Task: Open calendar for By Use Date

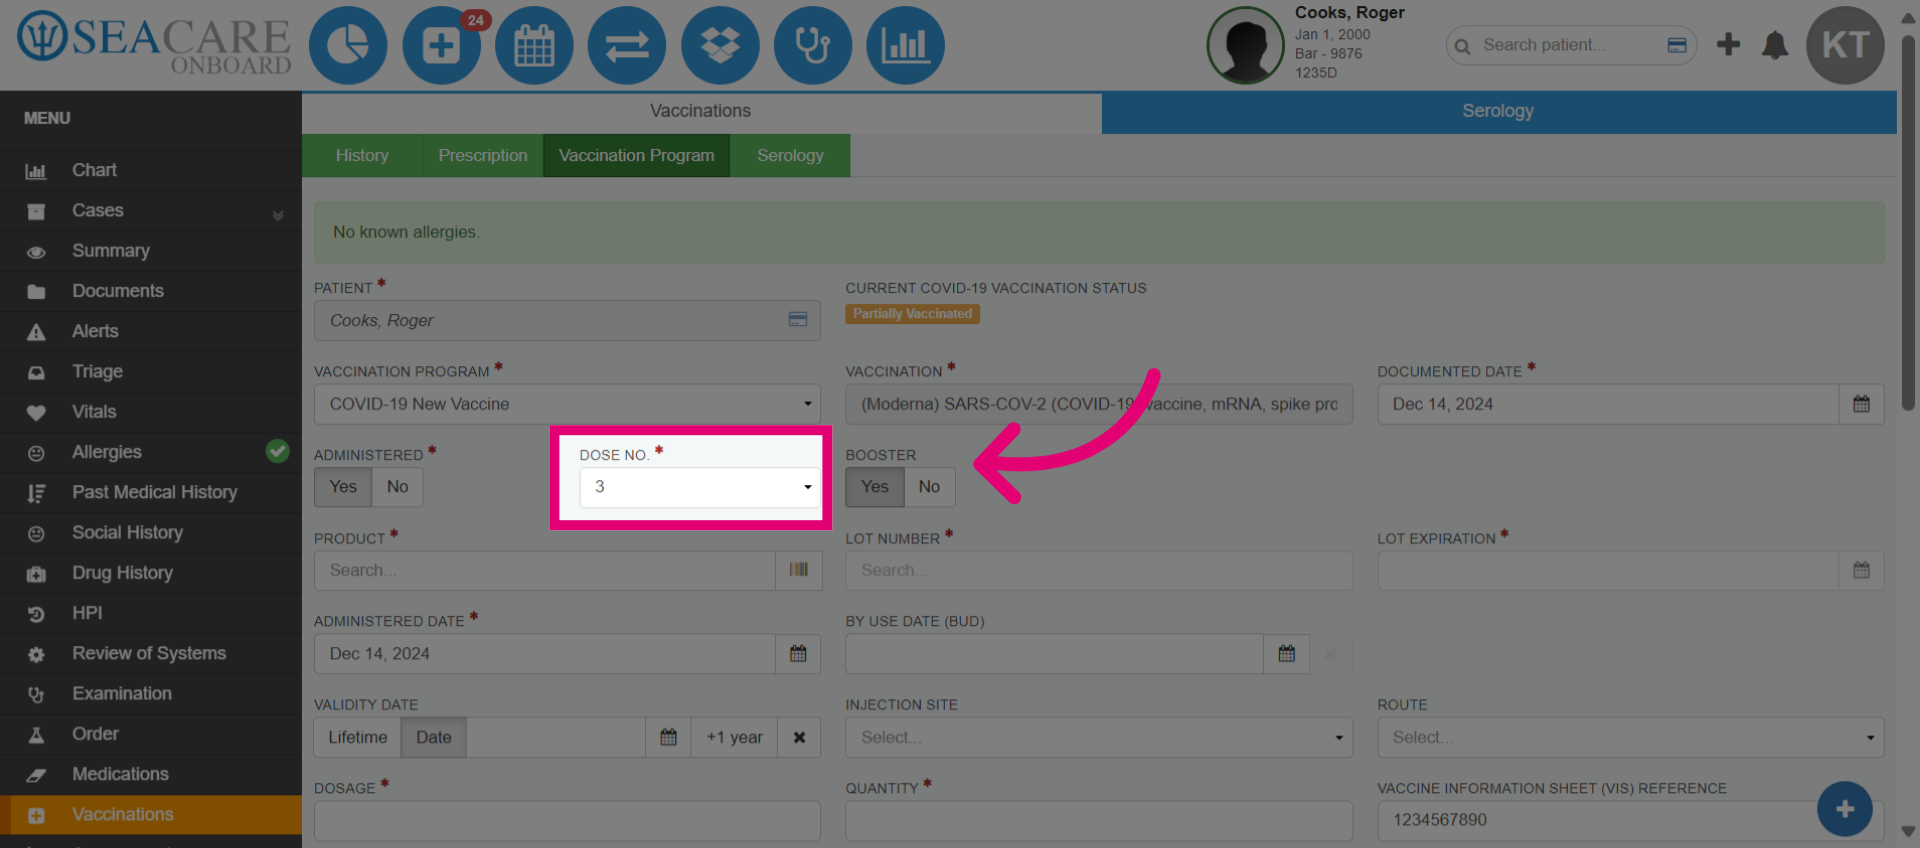Action: click(x=1287, y=654)
